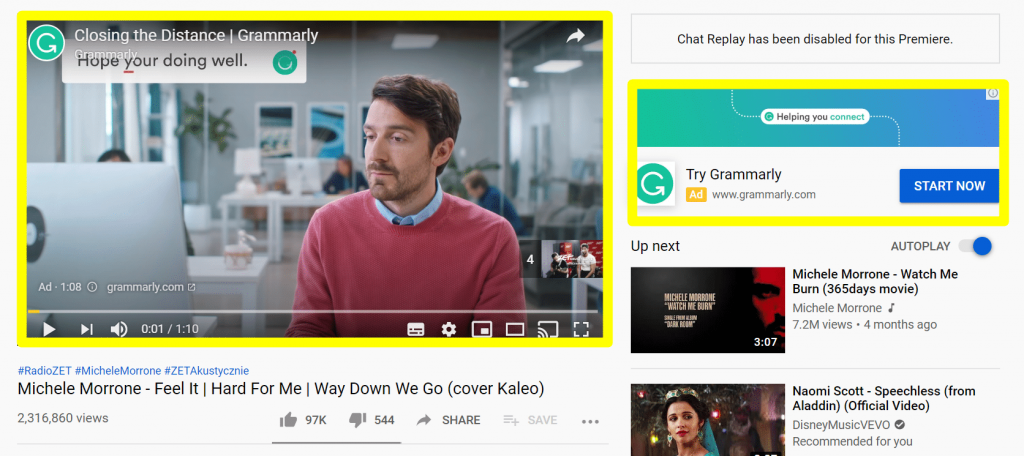Click the SHARE button below video
The height and width of the screenshot is (456, 1024).
449,420
